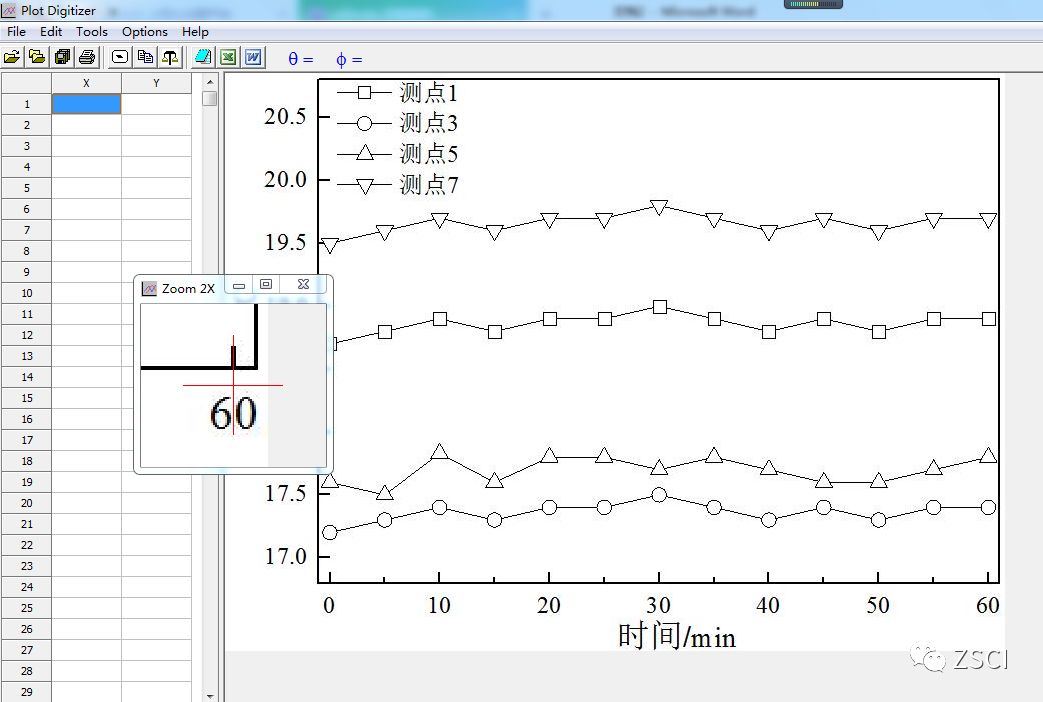1043x702 pixels.
Task: Click the theta value label
Action: click(301, 59)
